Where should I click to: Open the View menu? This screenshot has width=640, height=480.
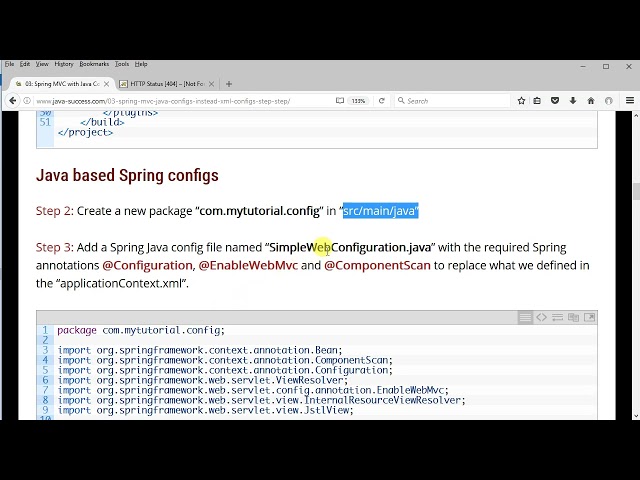coord(42,64)
